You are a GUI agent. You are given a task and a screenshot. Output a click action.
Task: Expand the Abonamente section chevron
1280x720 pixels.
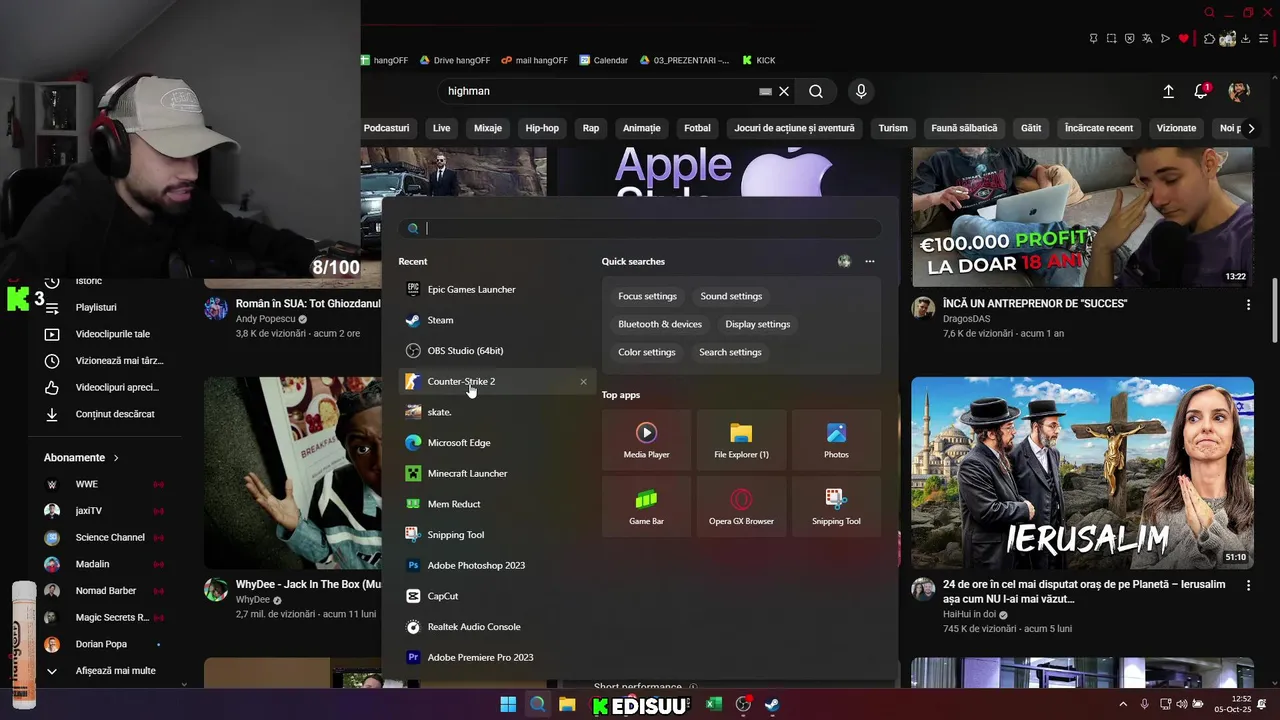coord(116,458)
